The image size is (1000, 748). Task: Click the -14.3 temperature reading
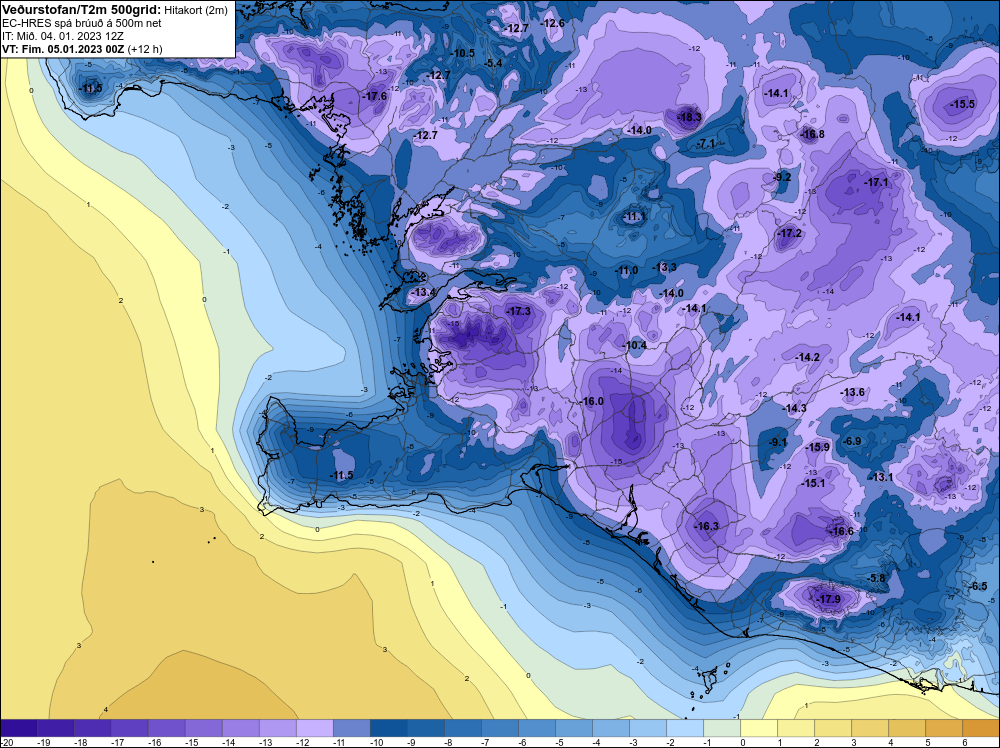(x=794, y=408)
